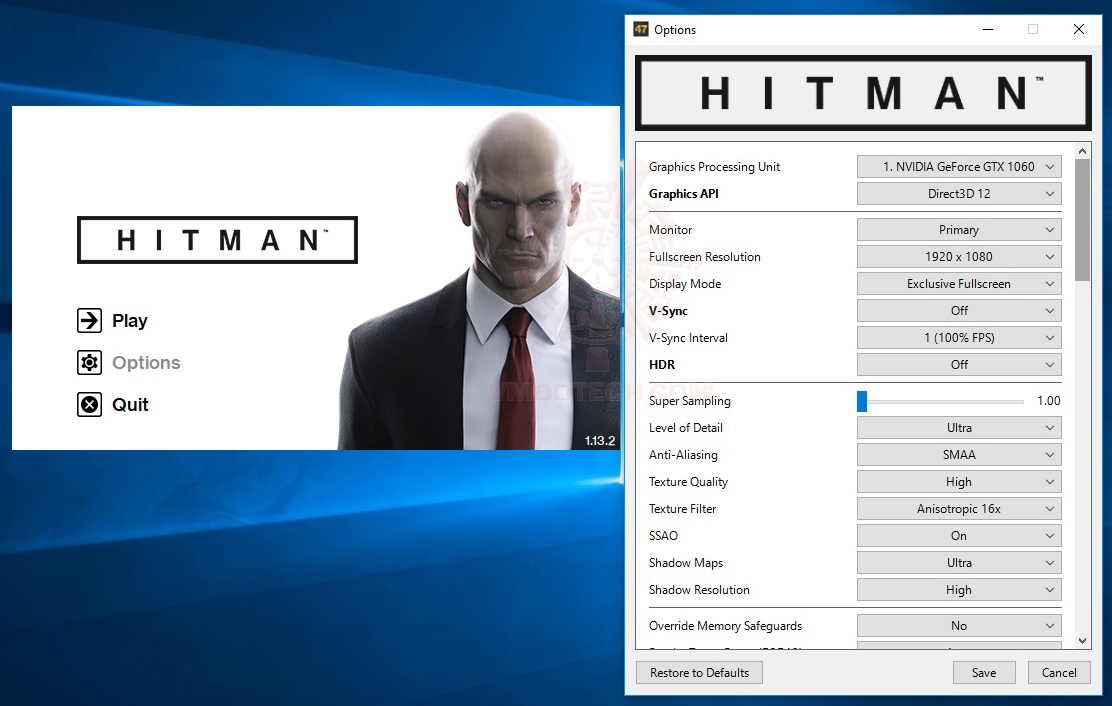1112x706 pixels.
Task: Turn off SSAO
Action: pyautogui.click(x=958, y=535)
